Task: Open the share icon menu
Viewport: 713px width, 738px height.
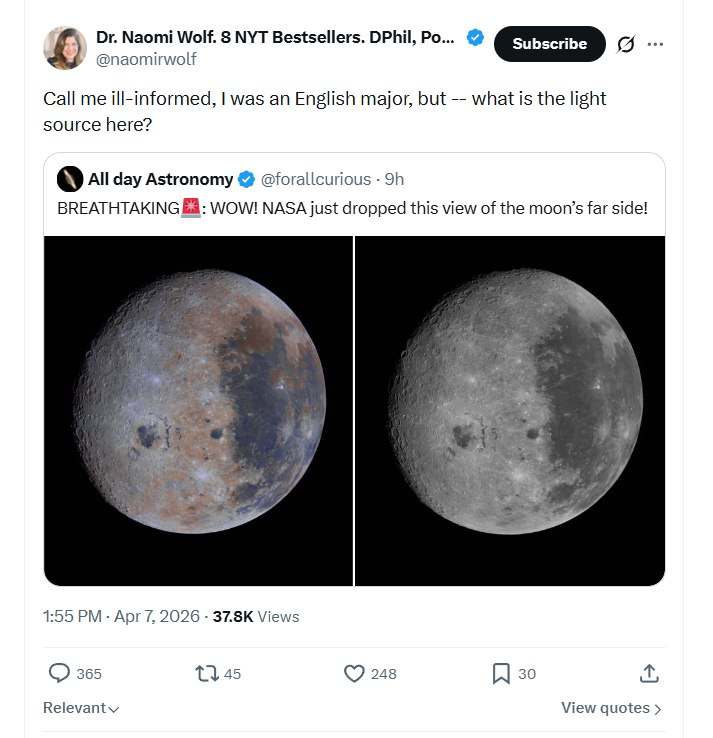Action: click(649, 673)
